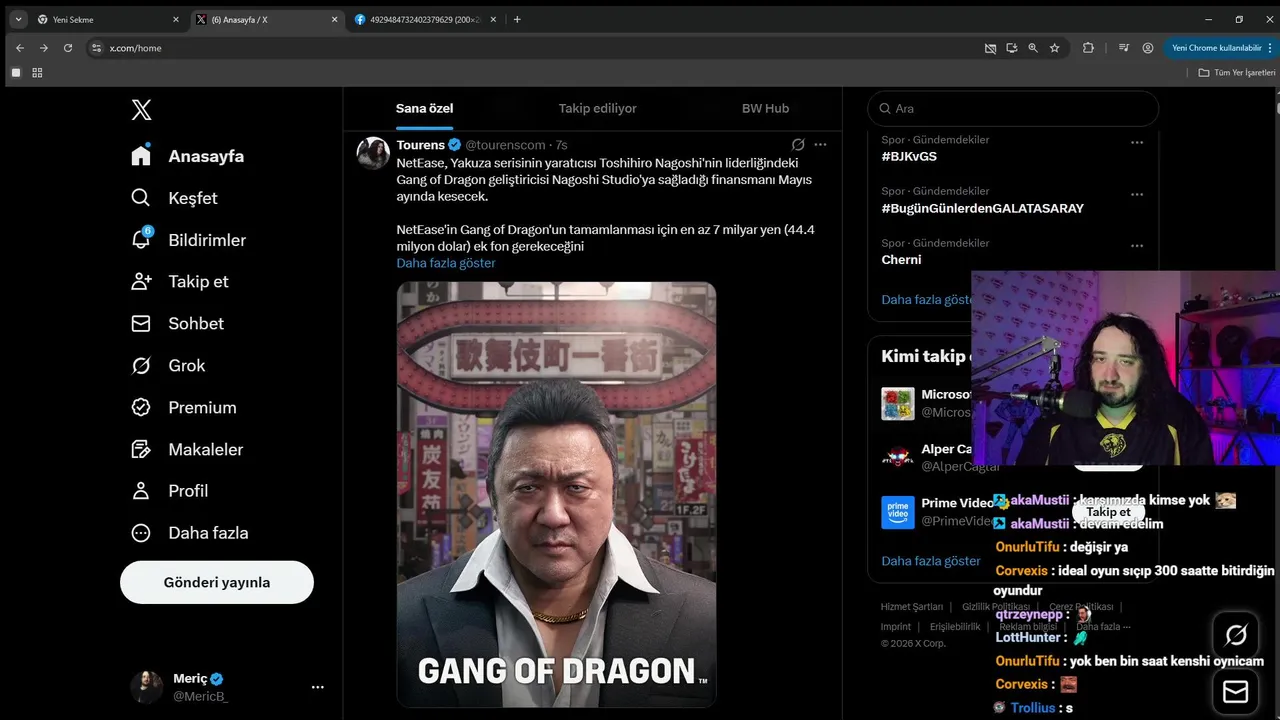Click Grok icon on Tourens post
Image resolution: width=1280 pixels, height=720 pixels.
point(798,145)
